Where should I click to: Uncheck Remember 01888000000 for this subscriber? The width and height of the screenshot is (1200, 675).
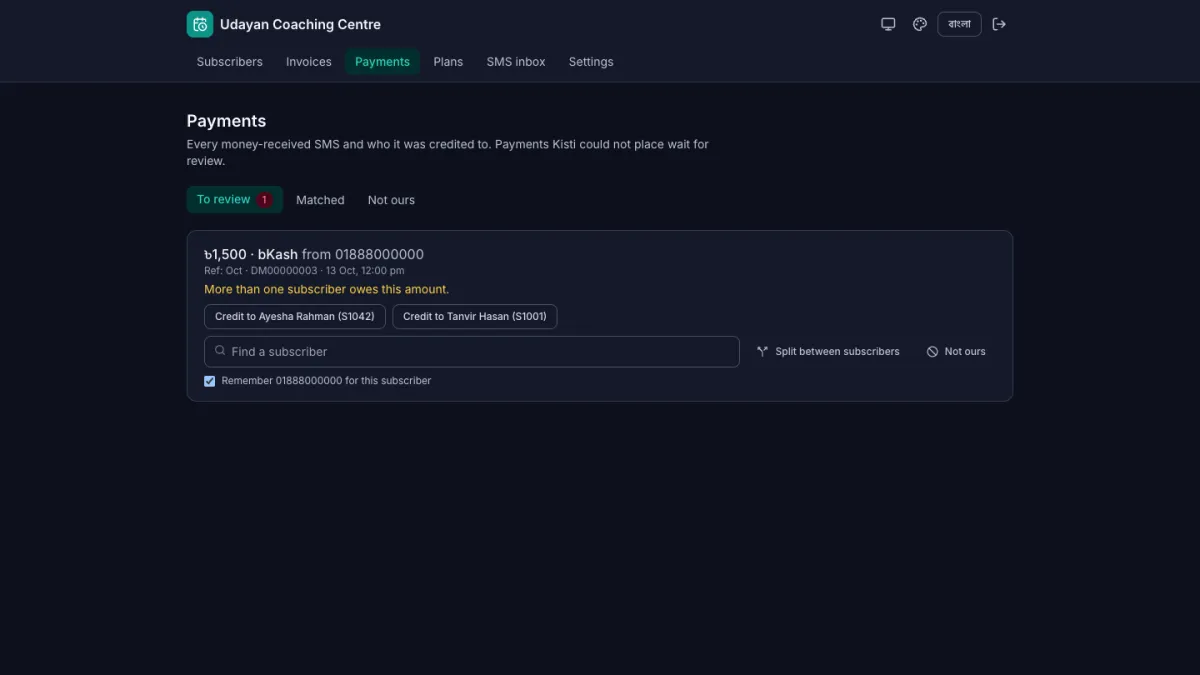pos(210,381)
